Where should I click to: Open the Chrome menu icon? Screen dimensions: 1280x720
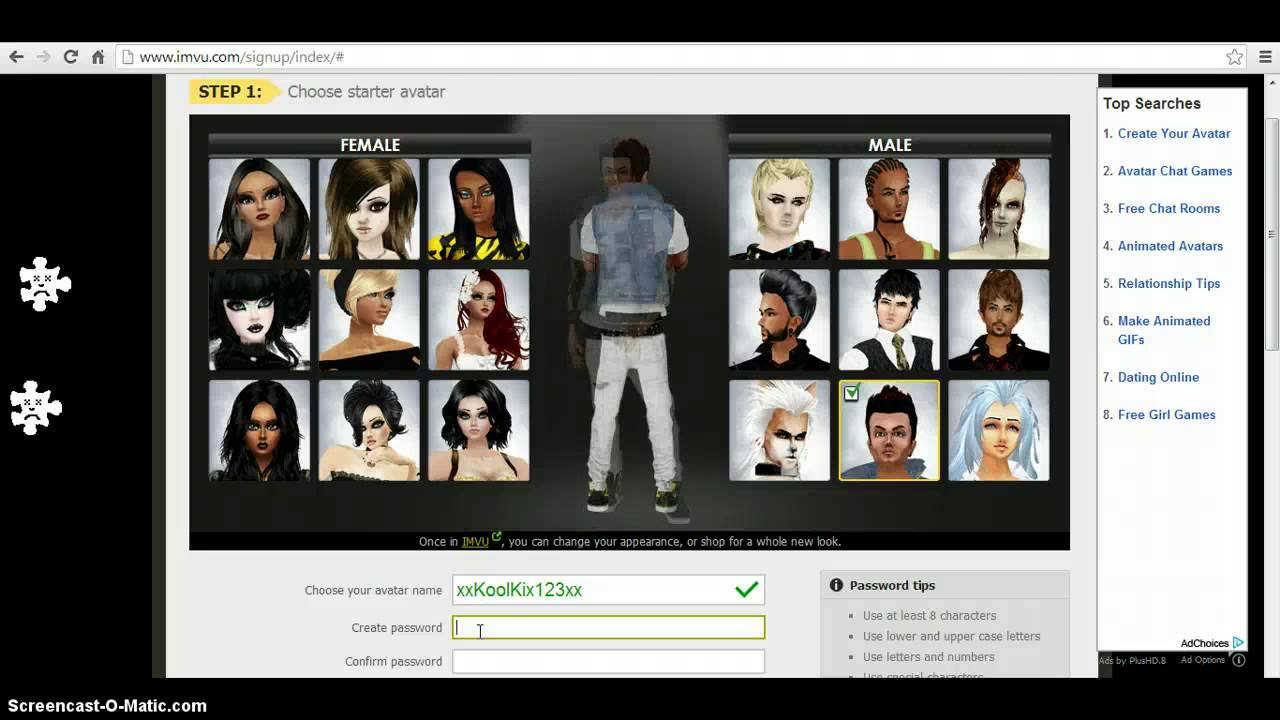[1265, 57]
